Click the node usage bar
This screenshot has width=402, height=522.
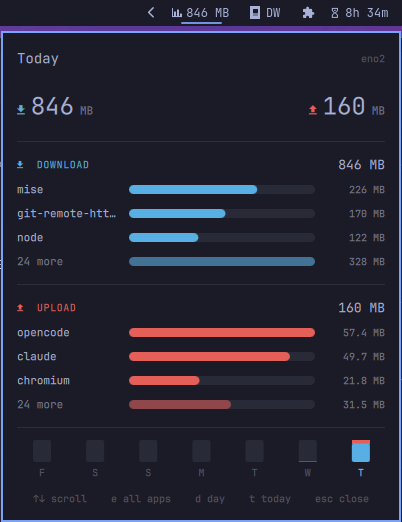pos(222,238)
